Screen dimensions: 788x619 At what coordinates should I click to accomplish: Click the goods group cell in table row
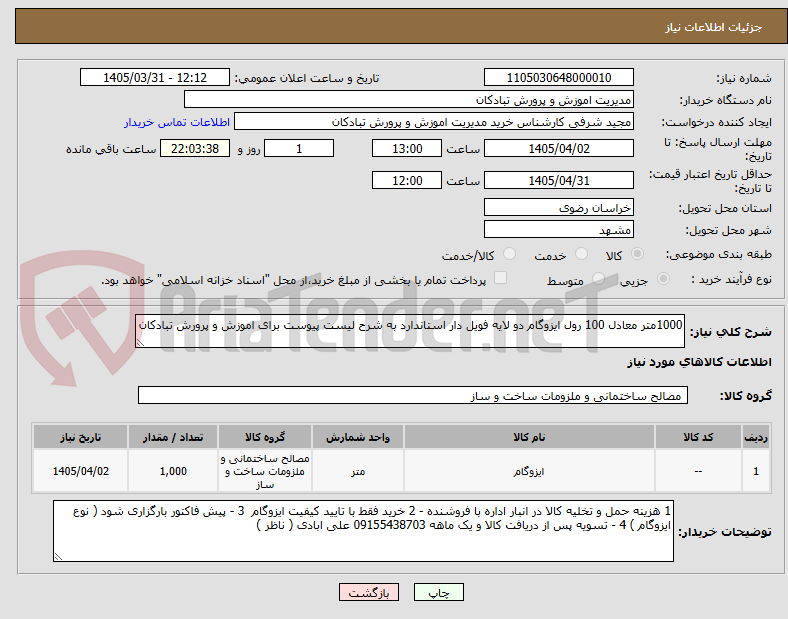tap(265, 471)
